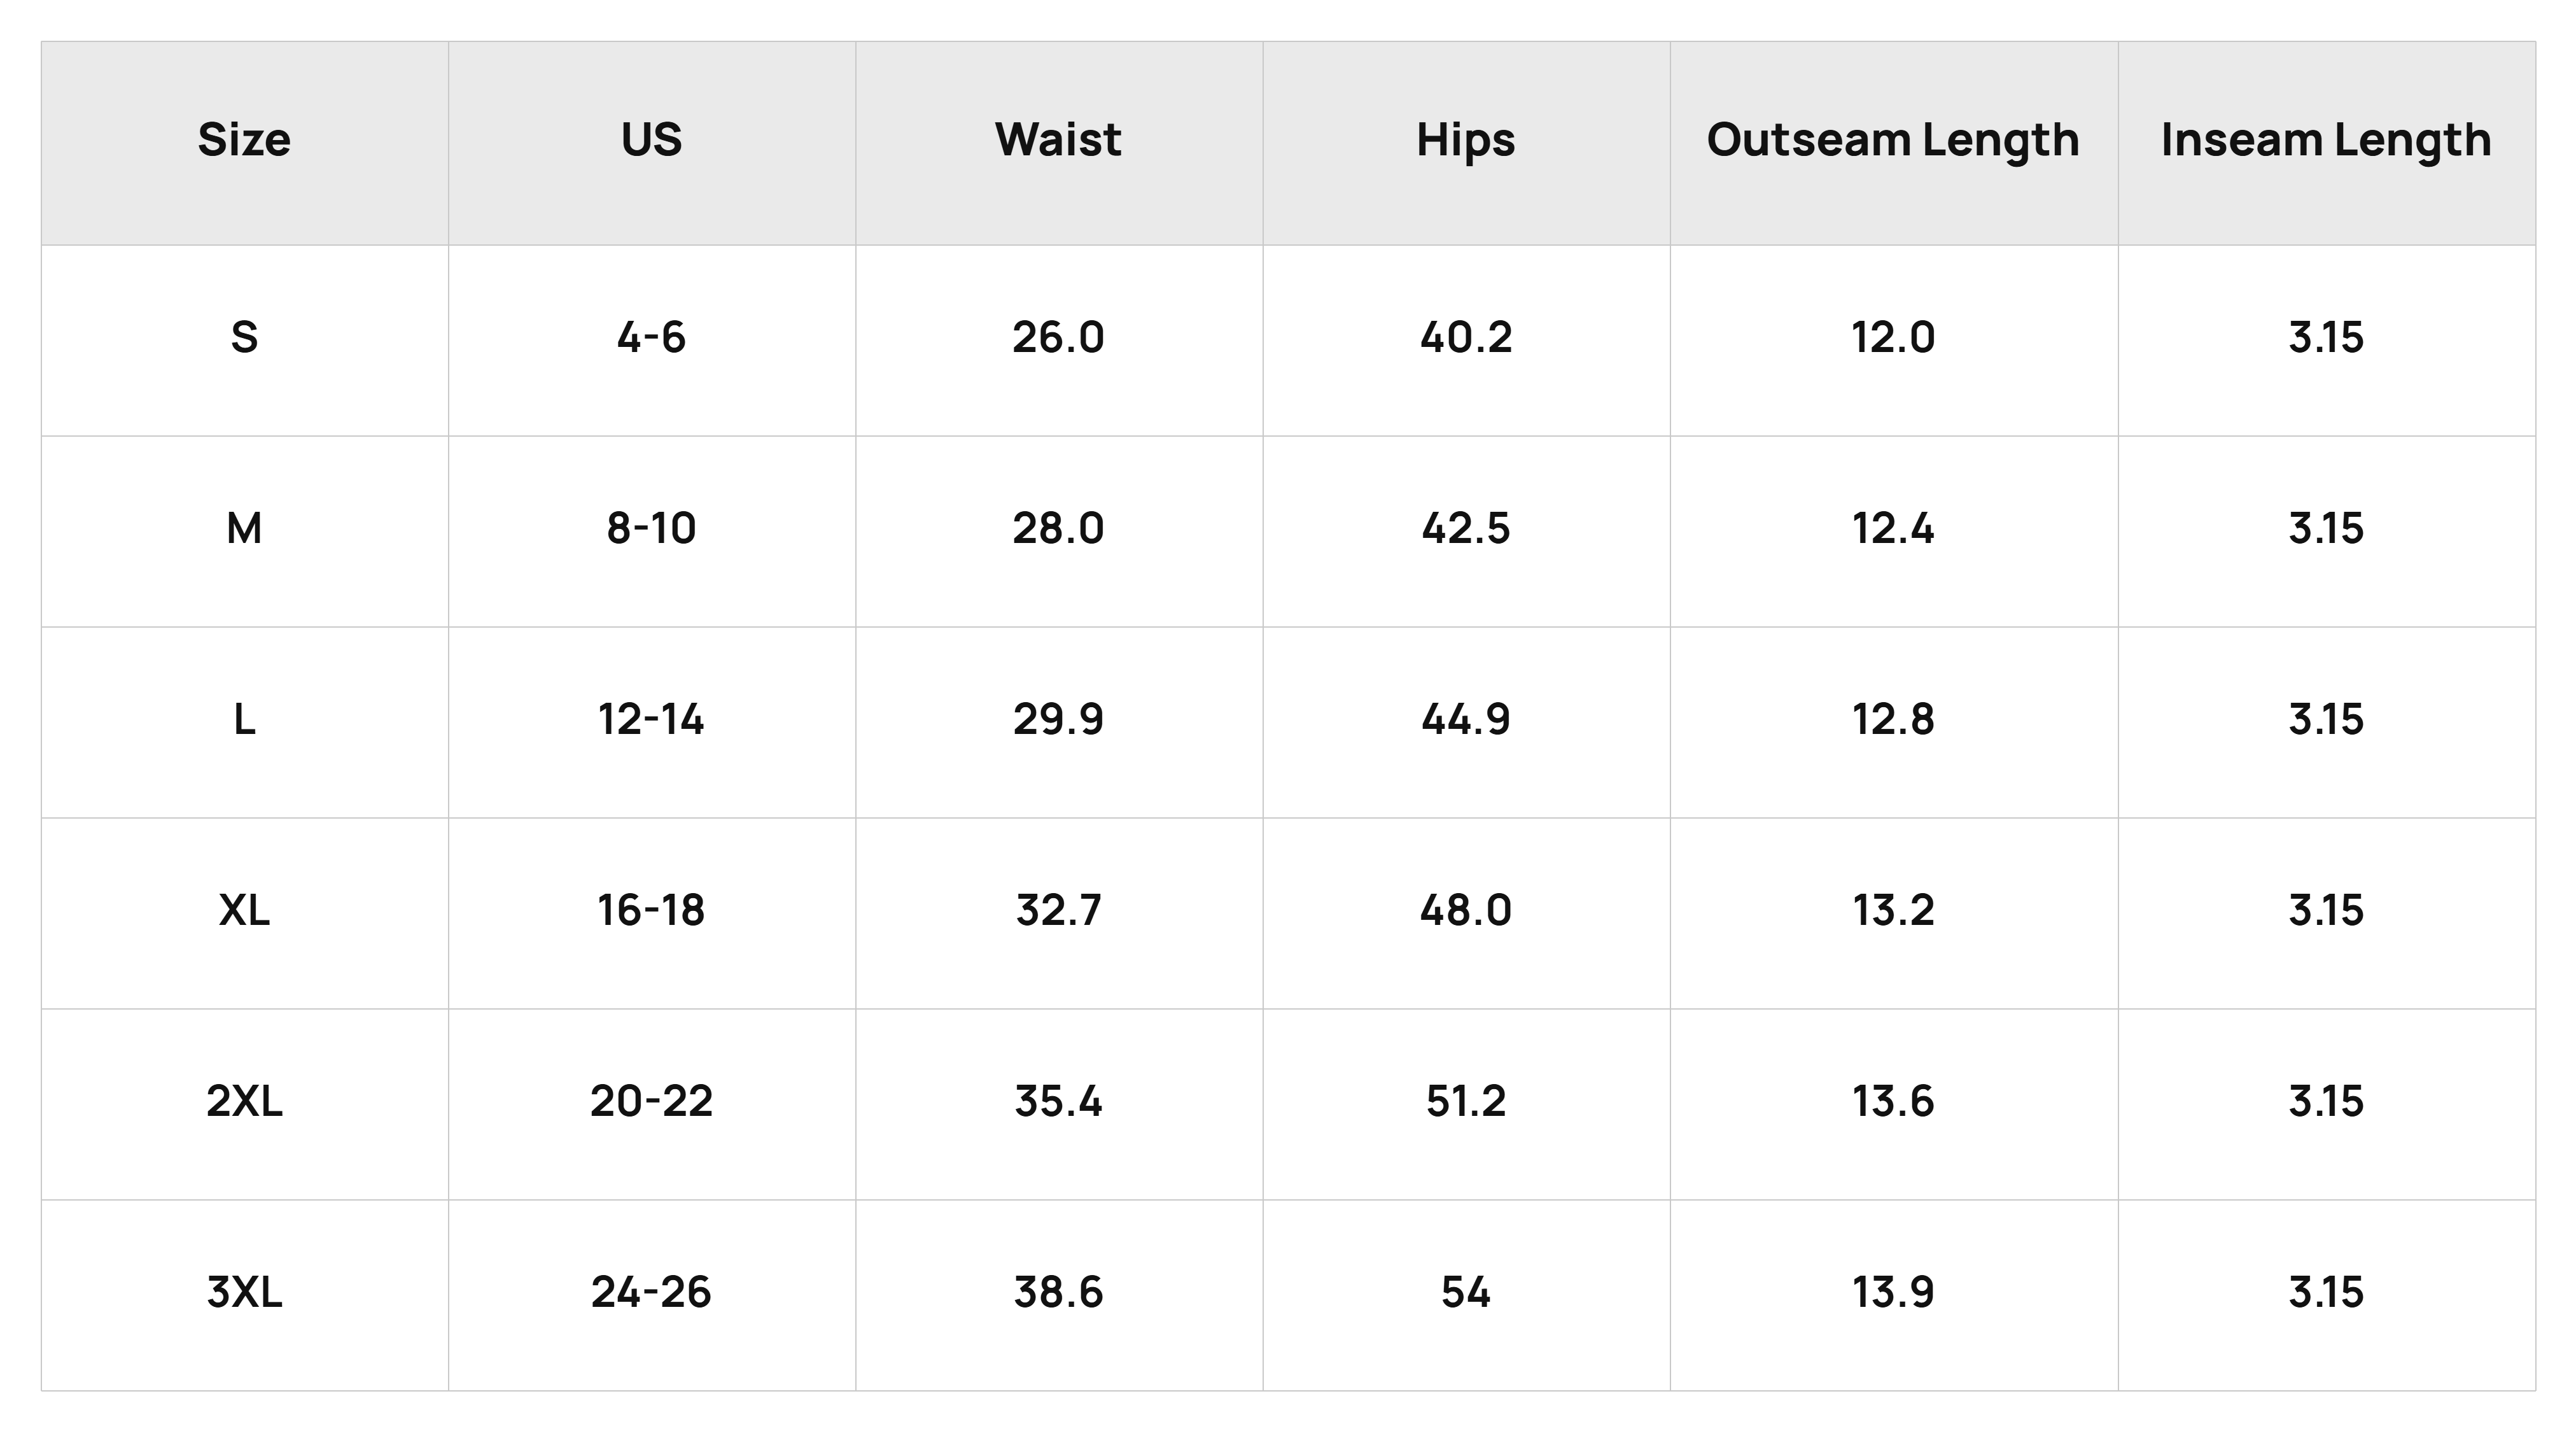
Task: Click US size 4-6 cell
Action: pyautogui.click(x=651, y=337)
